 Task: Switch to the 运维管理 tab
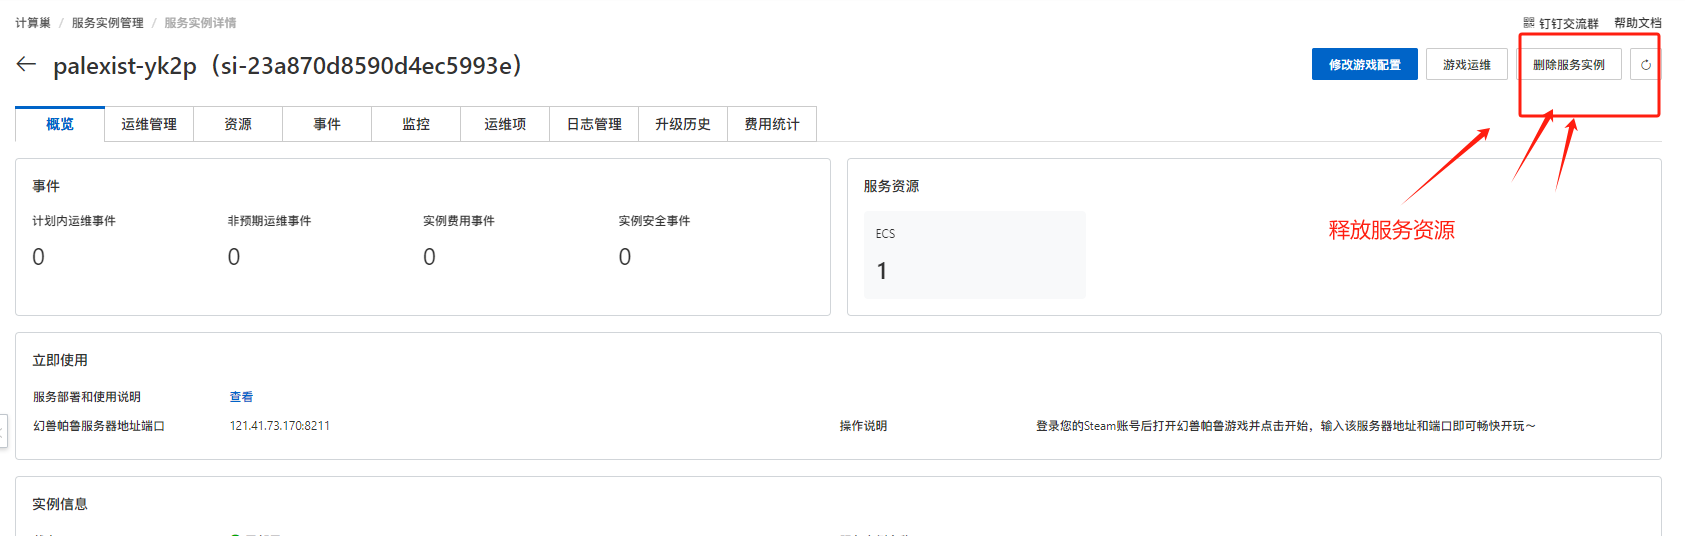[x=149, y=124]
